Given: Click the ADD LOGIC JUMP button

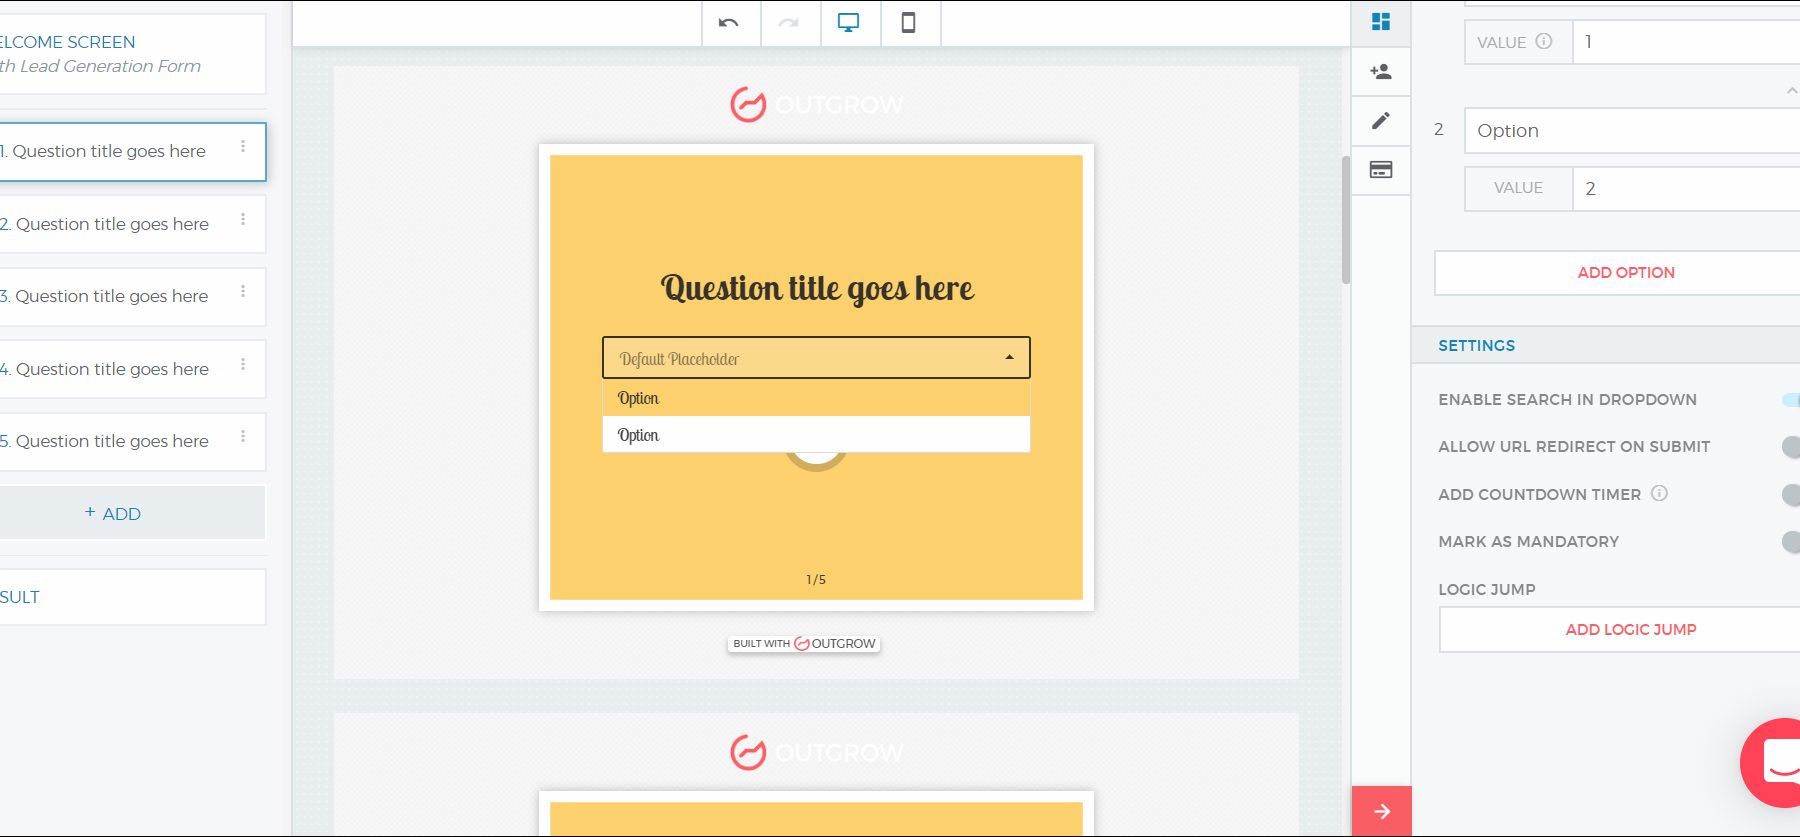Looking at the screenshot, I should [x=1630, y=630].
